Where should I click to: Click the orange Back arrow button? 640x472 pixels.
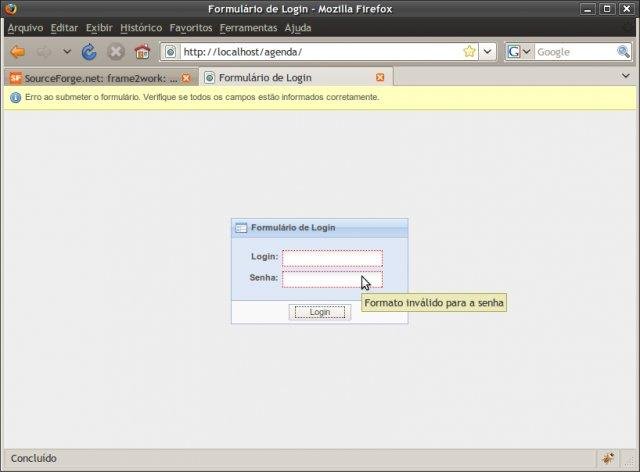18,52
